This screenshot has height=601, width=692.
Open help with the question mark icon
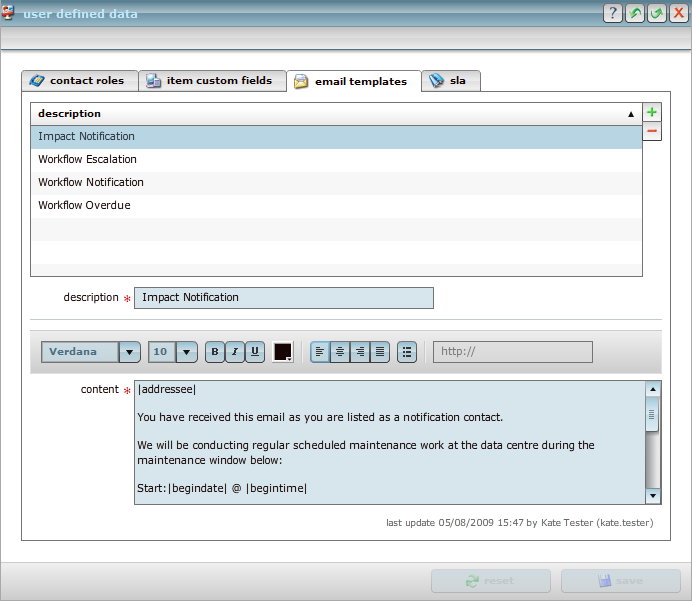(x=613, y=13)
